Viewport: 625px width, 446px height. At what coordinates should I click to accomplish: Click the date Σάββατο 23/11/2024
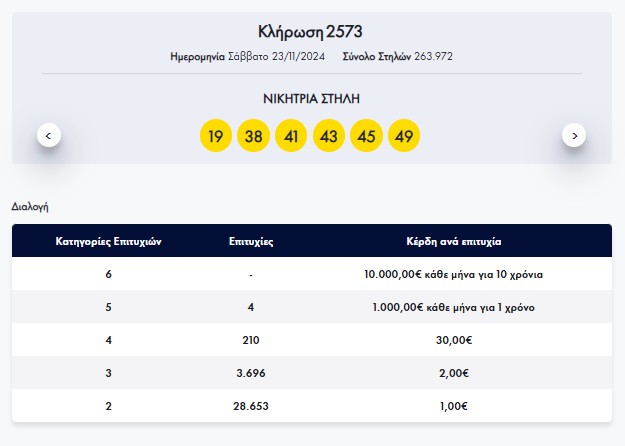(x=276, y=57)
